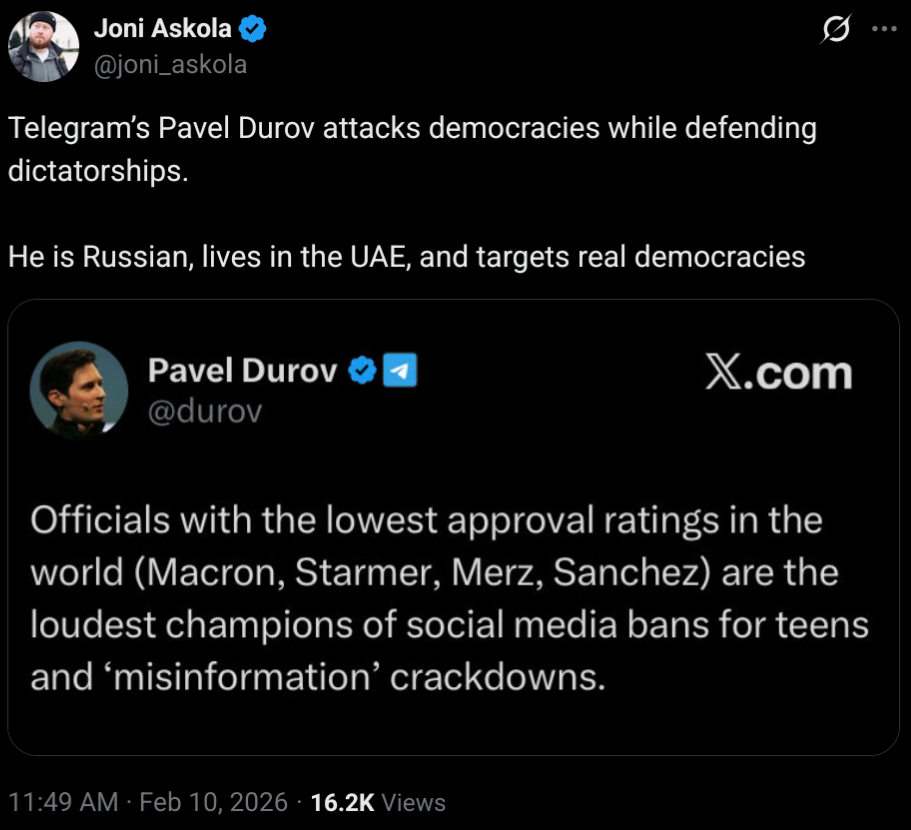Open the 16.2K Views count
Image resolution: width=911 pixels, height=830 pixels.
pyautogui.click(x=378, y=802)
